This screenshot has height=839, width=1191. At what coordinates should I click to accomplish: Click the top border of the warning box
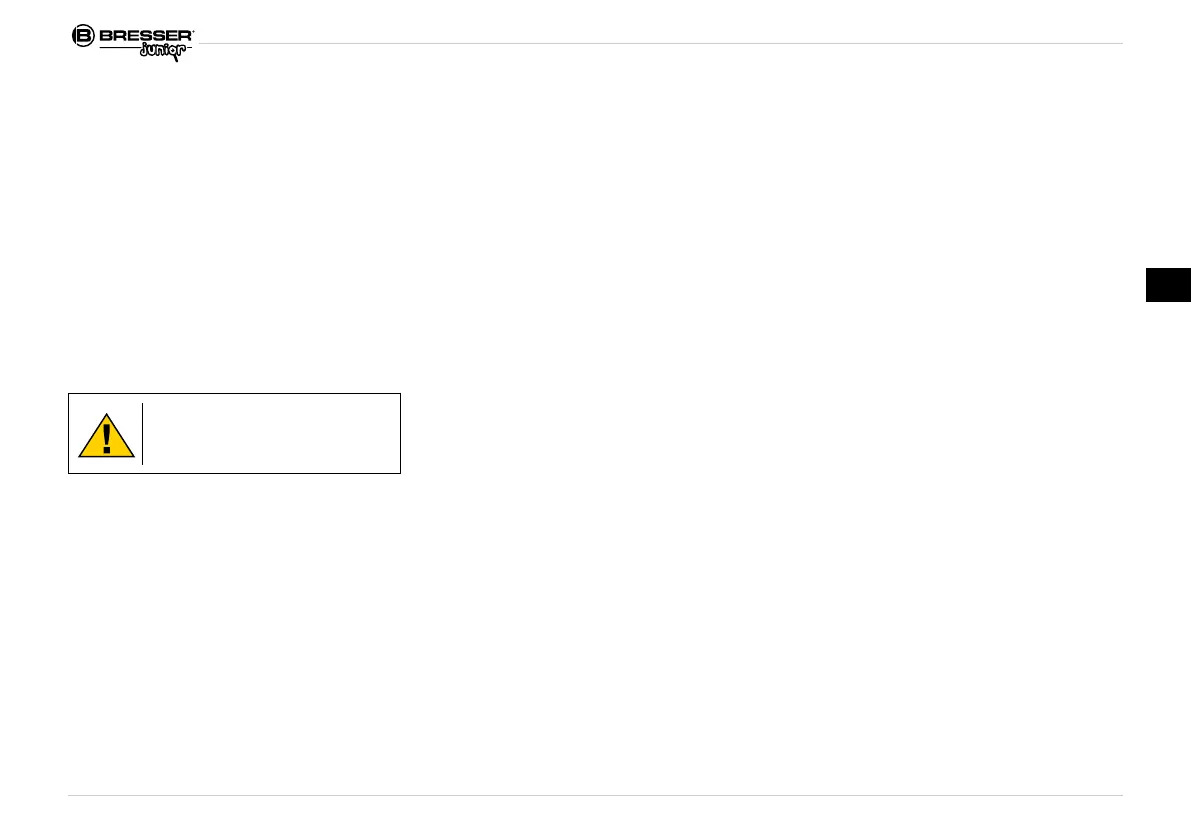[234, 394]
